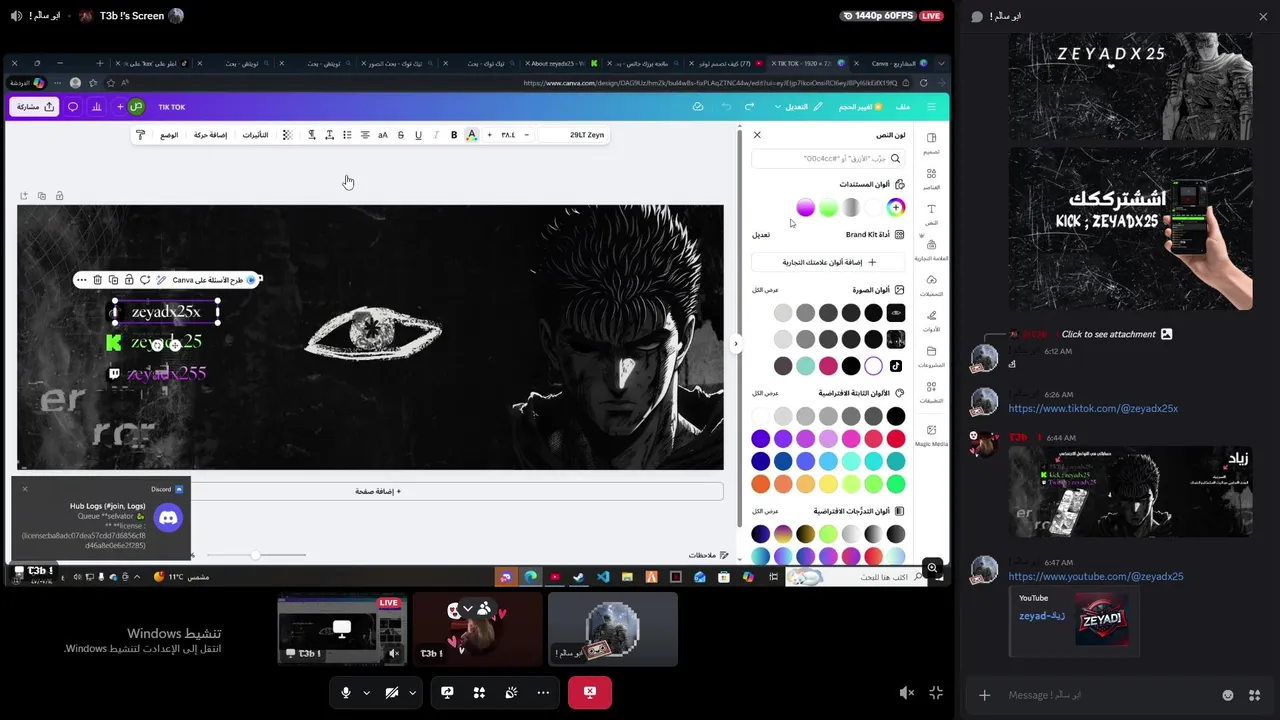Open the zeyad YouTube embed thumbnail in chat

coord(1101,618)
